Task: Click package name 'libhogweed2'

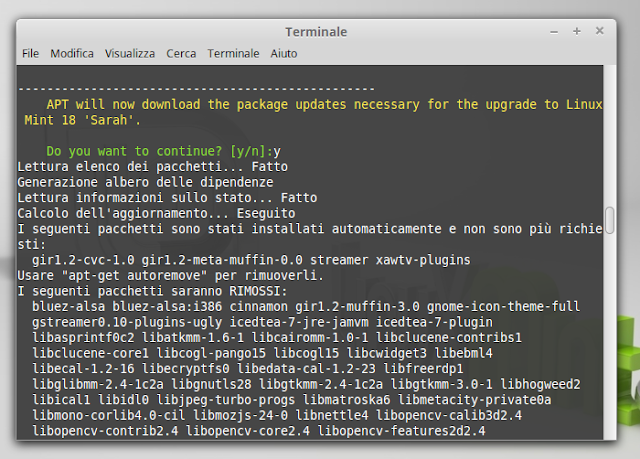Action: [540, 384]
